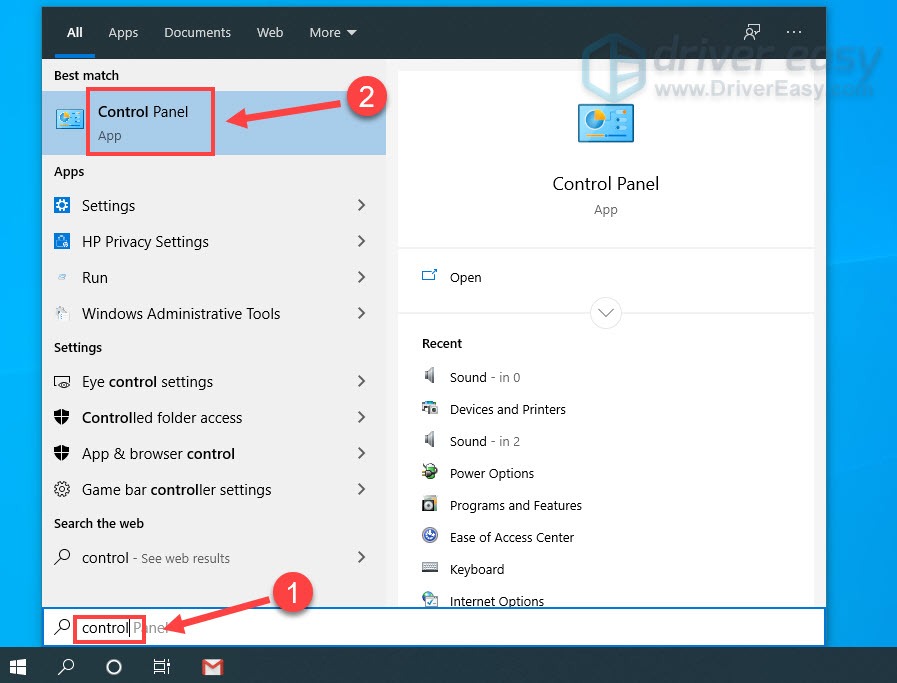
Task: Open the three-dot options menu
Action: (794, 32)
